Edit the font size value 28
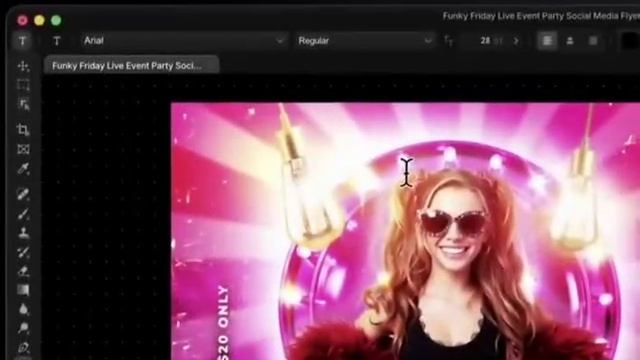The height and width of the screenshot is (360, 640). [485, 41]
